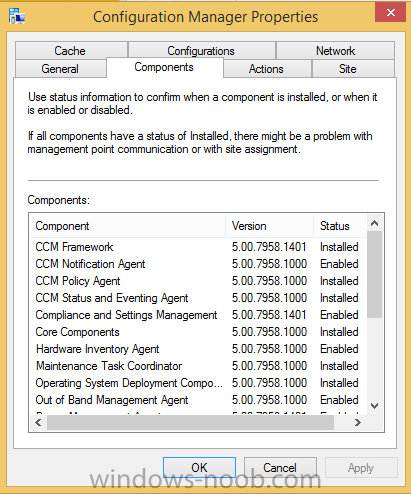
Task: Open the Configurations tab
Action: pos(201,51)
